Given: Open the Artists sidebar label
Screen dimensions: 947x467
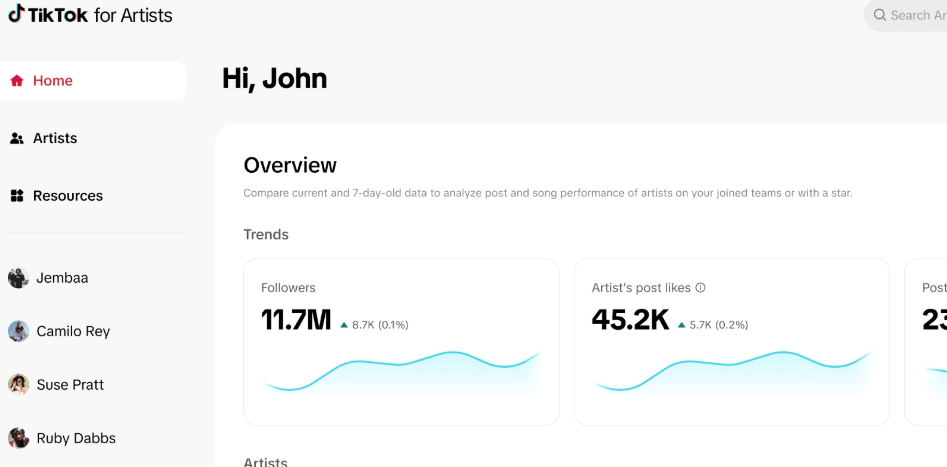Looking at the screenshot, I should (x=55, y=139).
